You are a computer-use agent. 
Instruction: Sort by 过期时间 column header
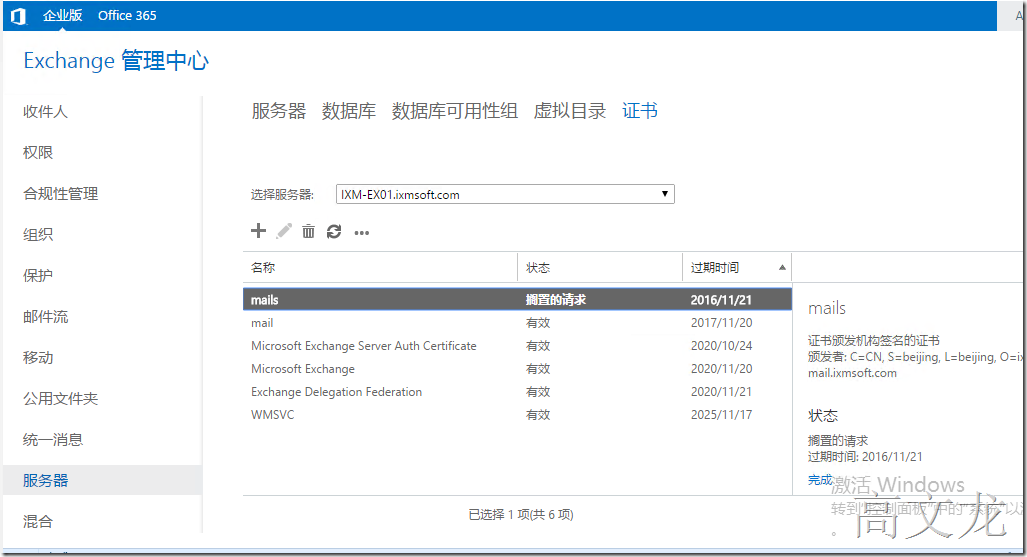[x=737, y=267]
